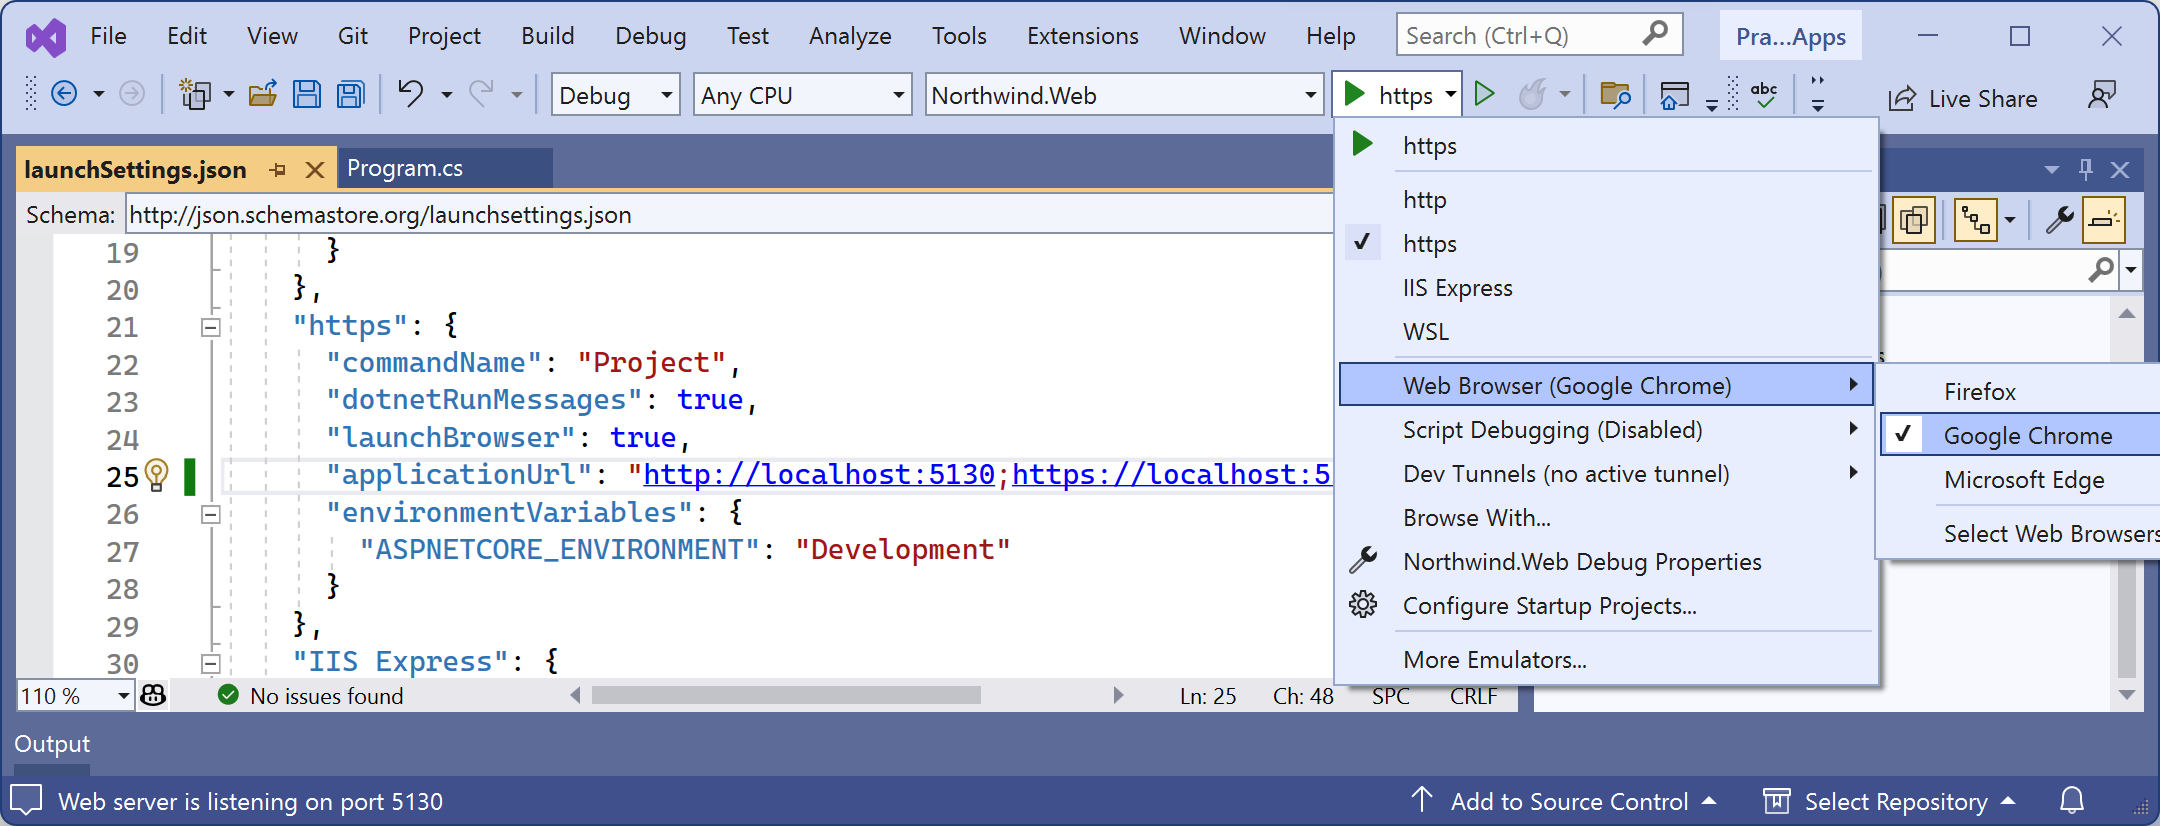Collapse the environmentVariables block on line 26
This screenshot has width=2160, height=826.
(210, 514)
